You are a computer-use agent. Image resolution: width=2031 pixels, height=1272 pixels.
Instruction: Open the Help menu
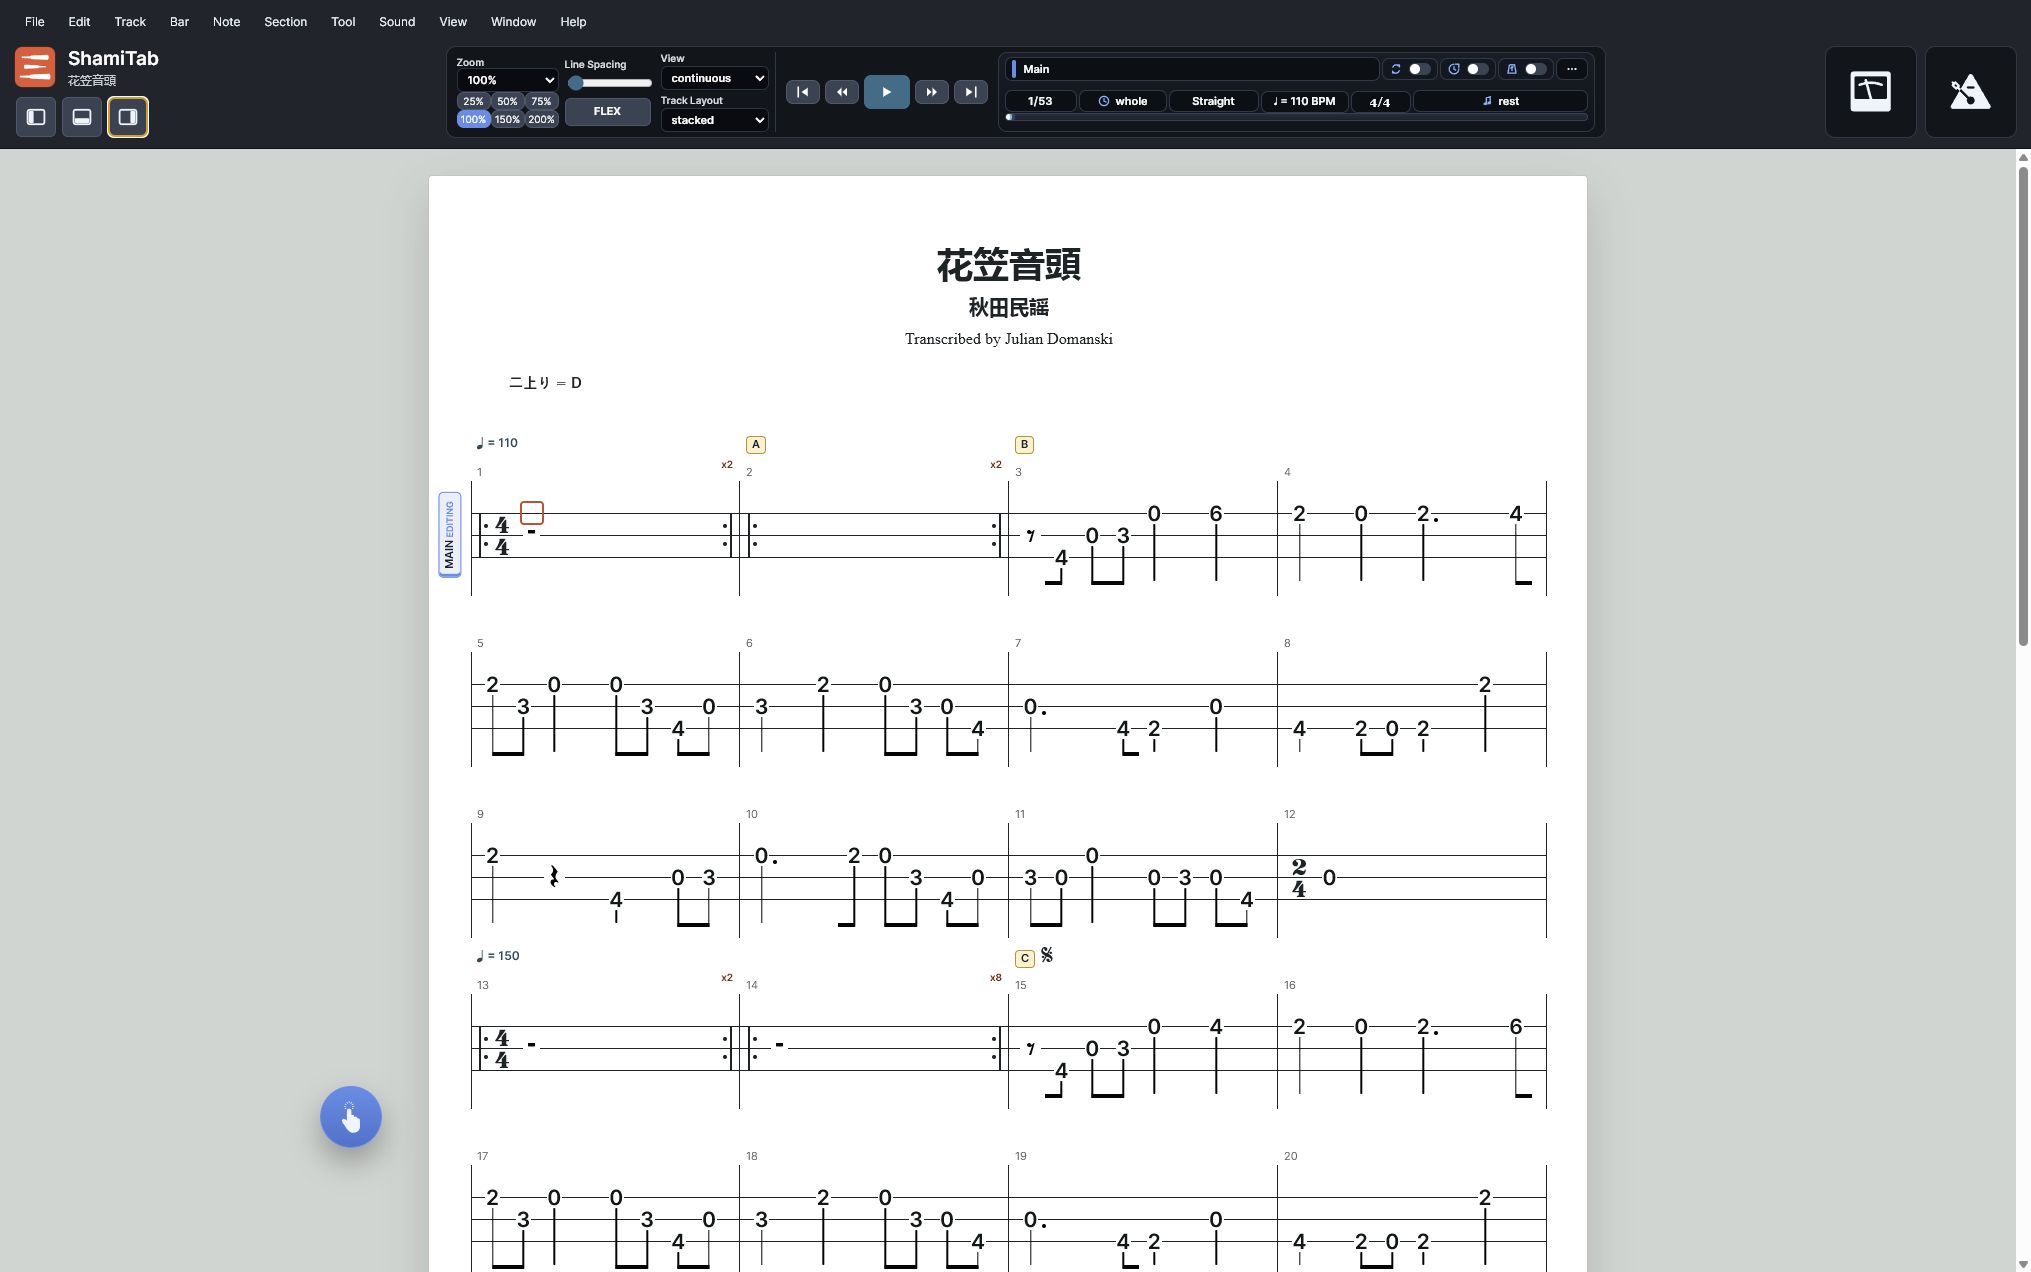[573, 21]
